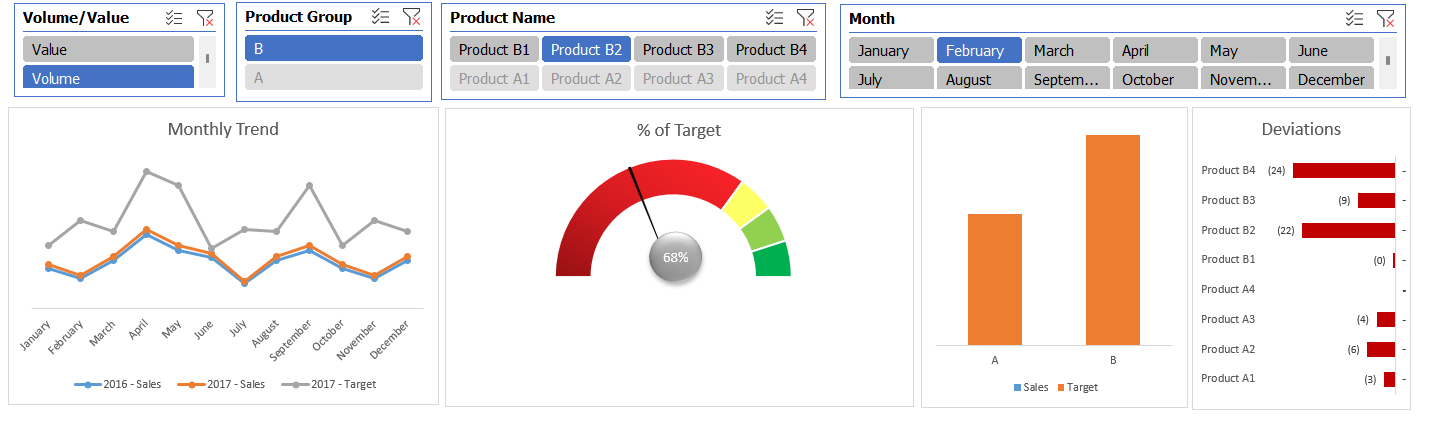The height and width of the screenshot is (432, 1435).
Task: Choose Product B3 in the slicer
Action: pyautogui.click(x=678, y=50)
